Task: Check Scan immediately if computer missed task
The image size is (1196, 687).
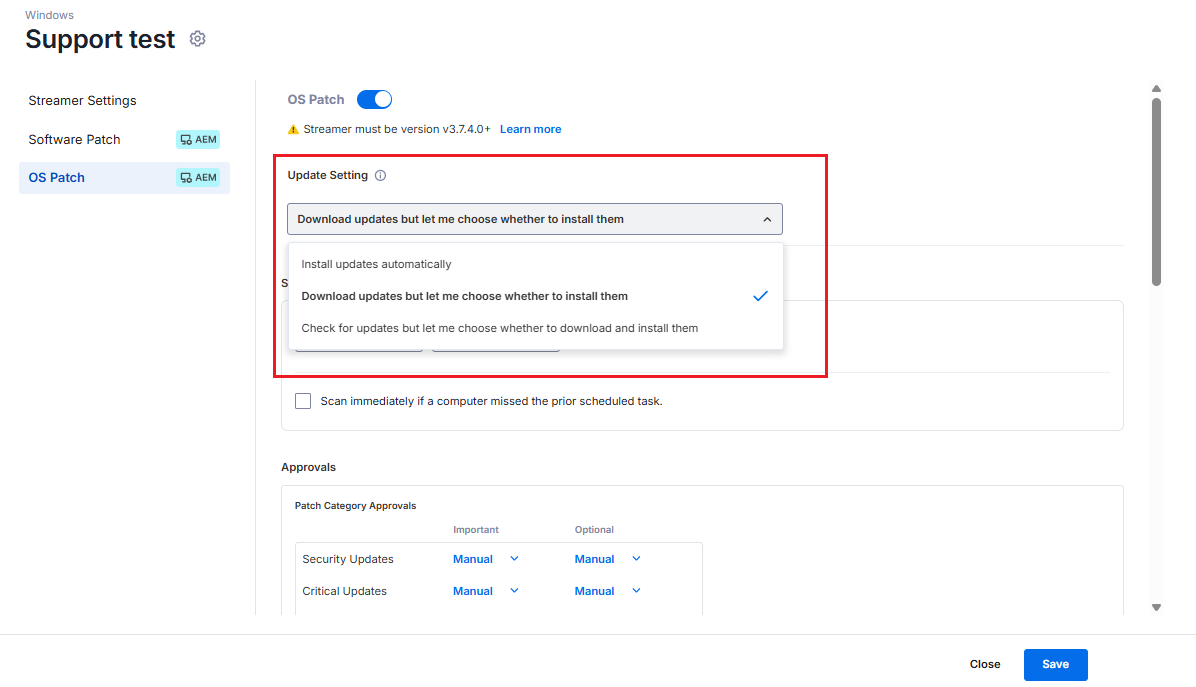Action: click(x=303, y=401)
